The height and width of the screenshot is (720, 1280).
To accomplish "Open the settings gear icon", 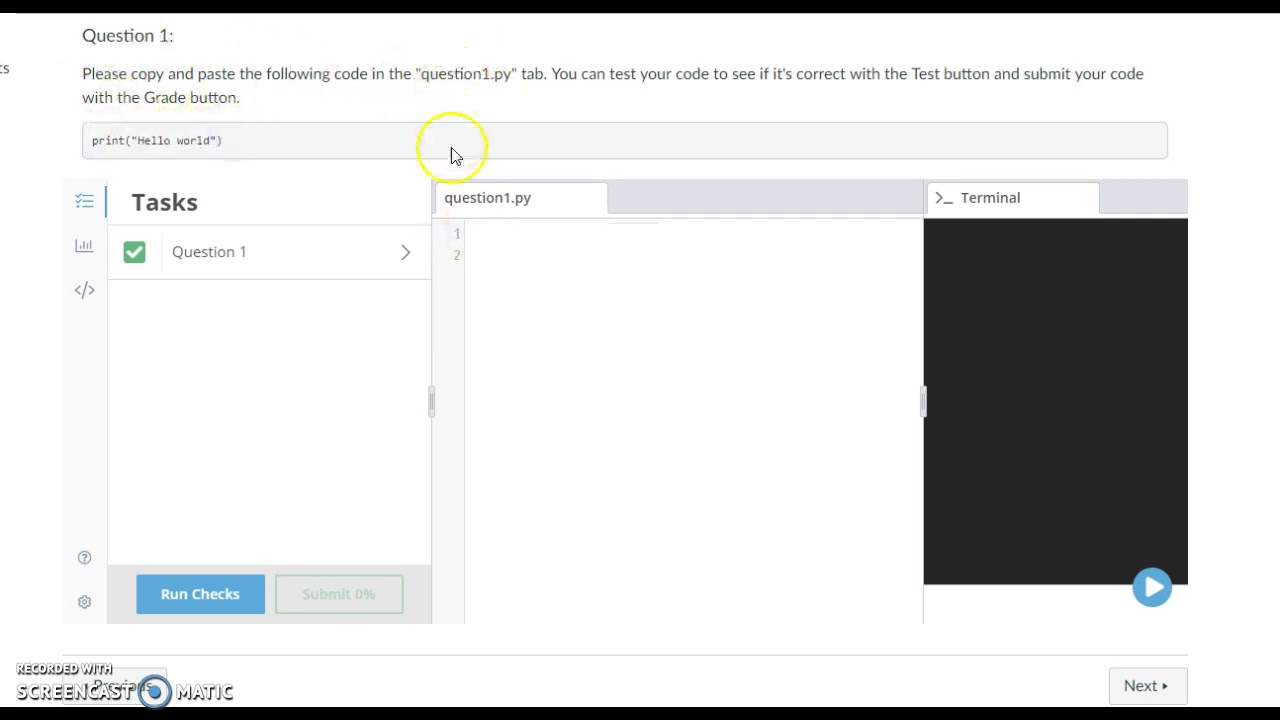I will point(84,602).
